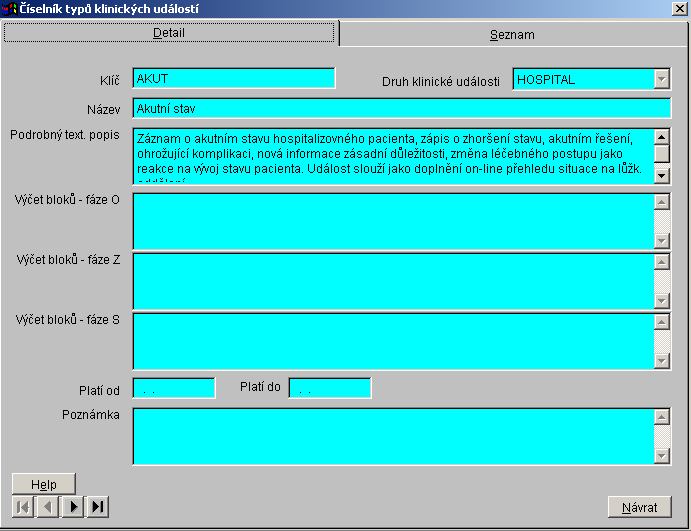This screenshot has width=691, height=531.
Task: Click inside Výčet bloků - fáze O box
Action: click(x=392, y=220)
